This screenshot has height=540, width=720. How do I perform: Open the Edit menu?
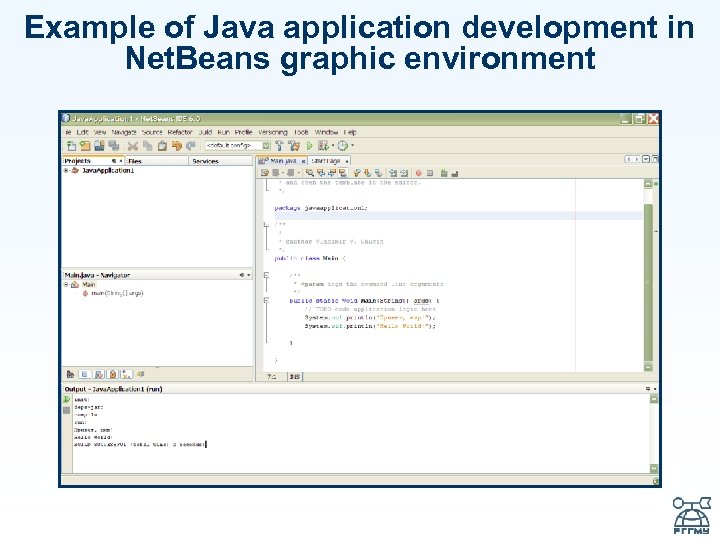(82, 132)
